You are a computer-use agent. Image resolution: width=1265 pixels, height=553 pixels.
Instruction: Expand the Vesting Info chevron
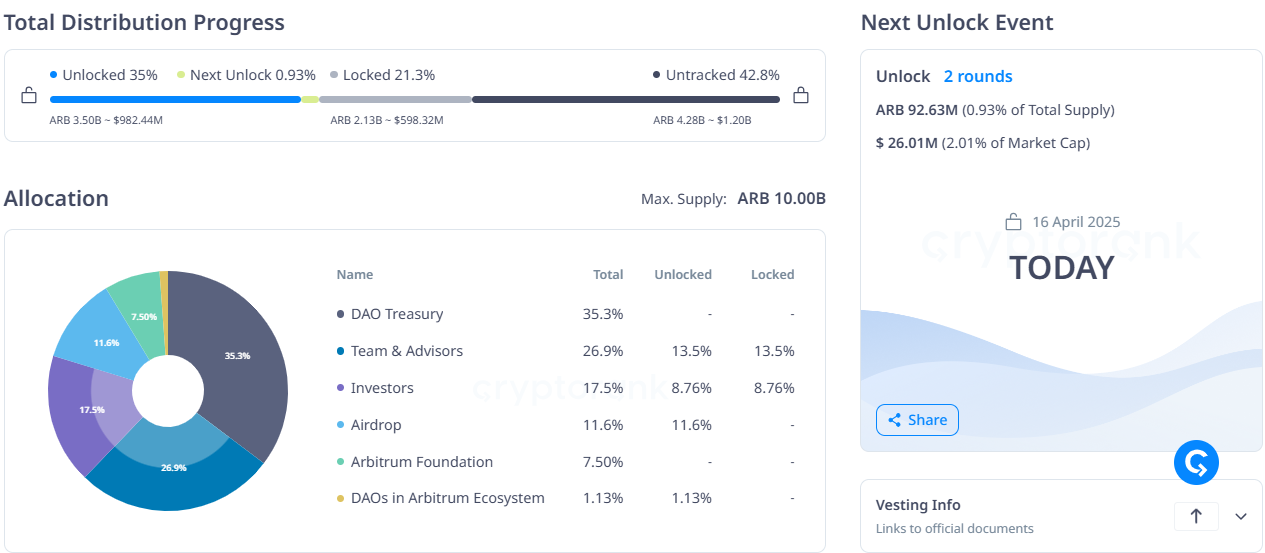point(1241,516)
